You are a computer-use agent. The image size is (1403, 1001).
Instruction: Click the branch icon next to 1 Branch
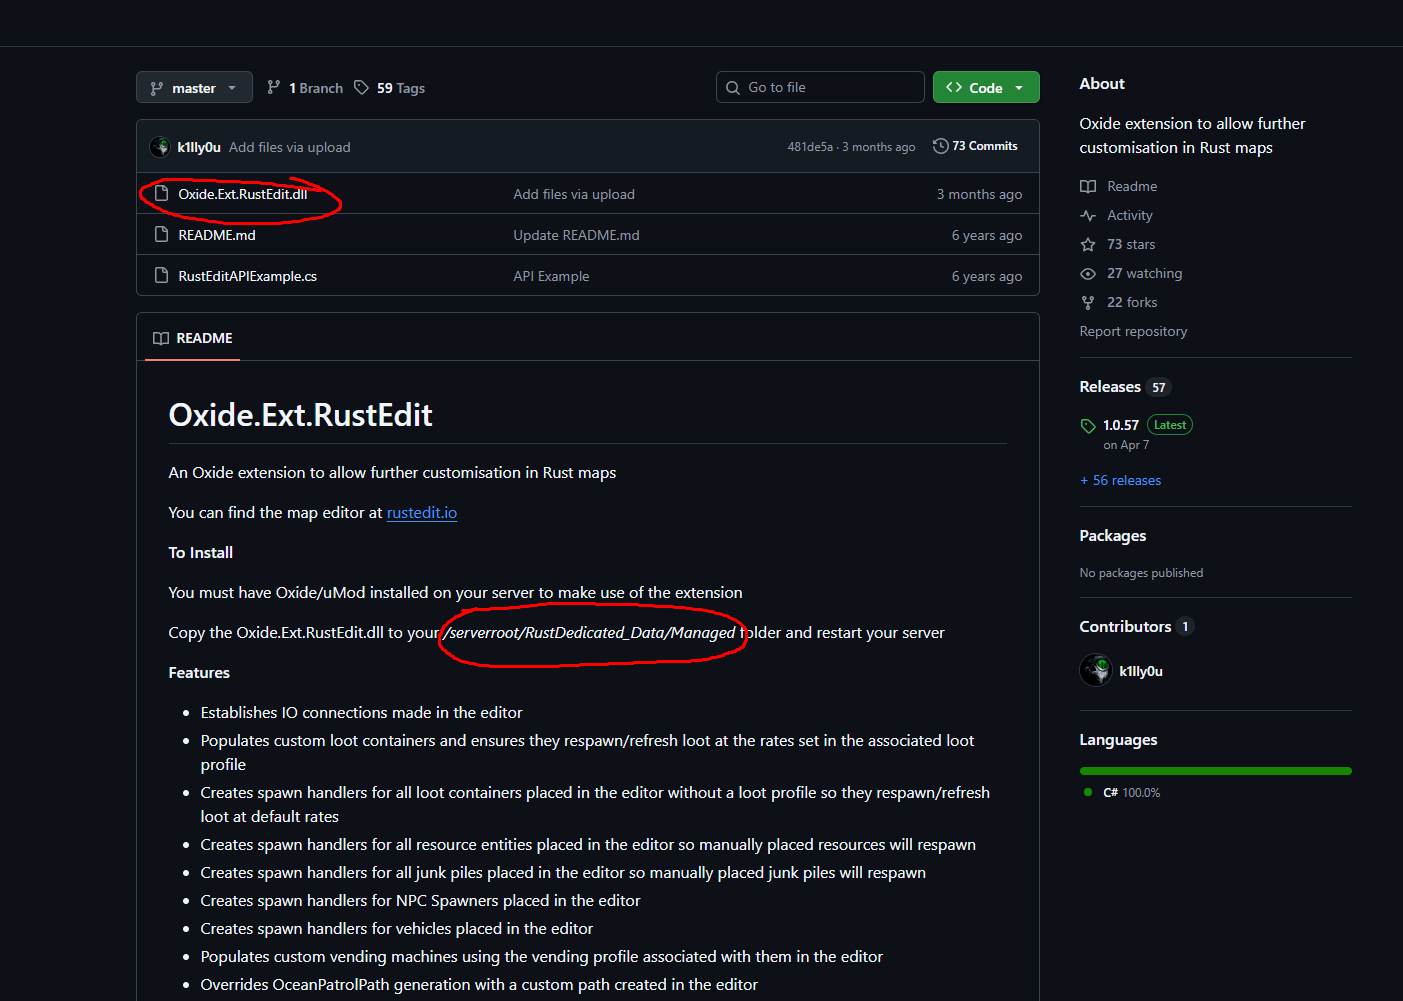(x=274, y=88)
